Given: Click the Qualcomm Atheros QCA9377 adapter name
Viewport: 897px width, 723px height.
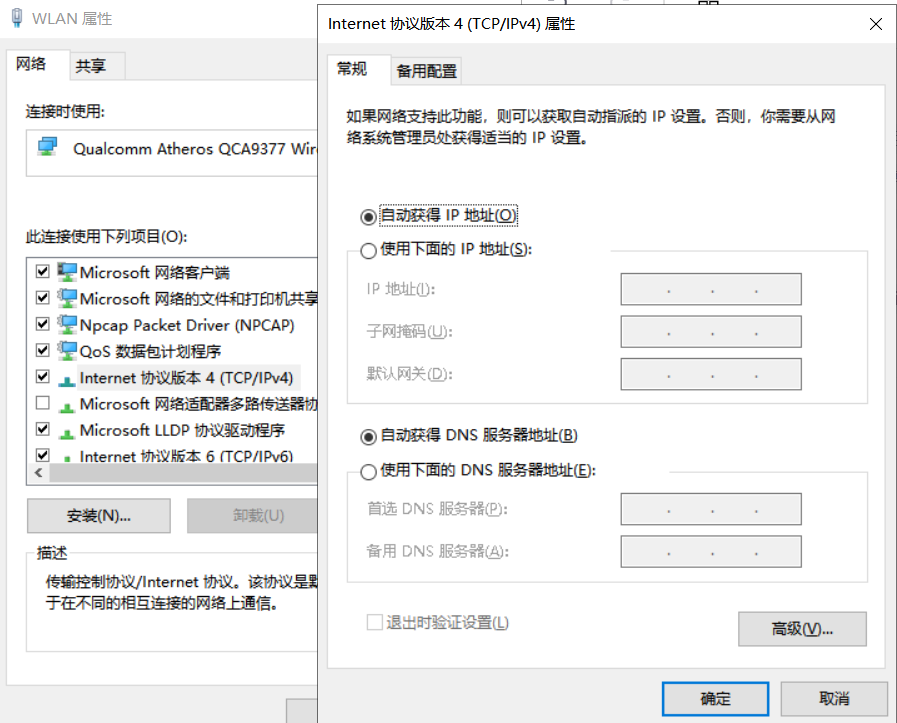Looking at the screenshot, I should (x=195, y=149).
